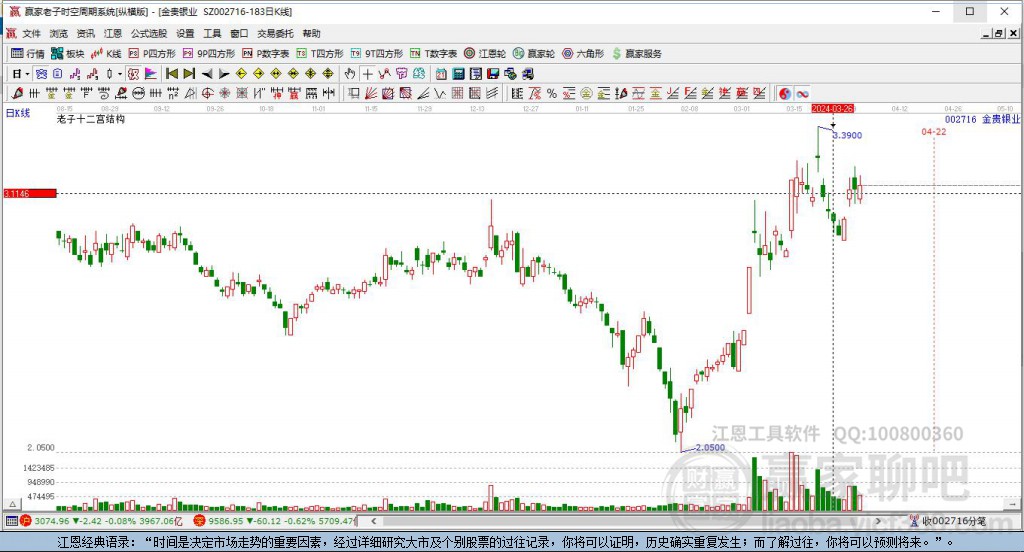Open the 设置 menu
Viewport: 1024px width, 552px height.
click(185, 33)
